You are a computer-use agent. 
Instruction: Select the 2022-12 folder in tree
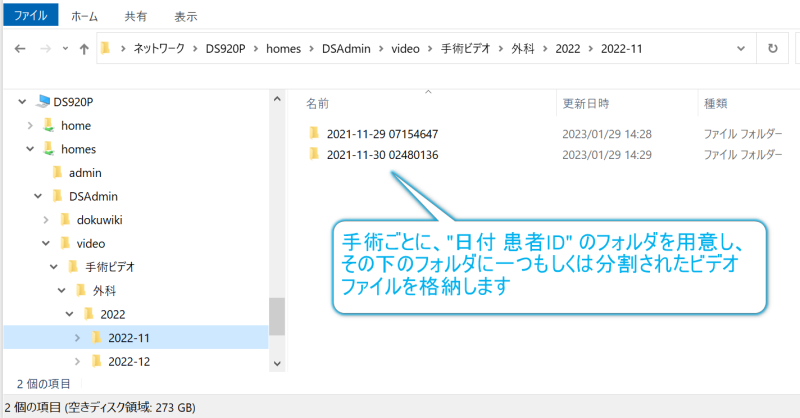(129, 361)
